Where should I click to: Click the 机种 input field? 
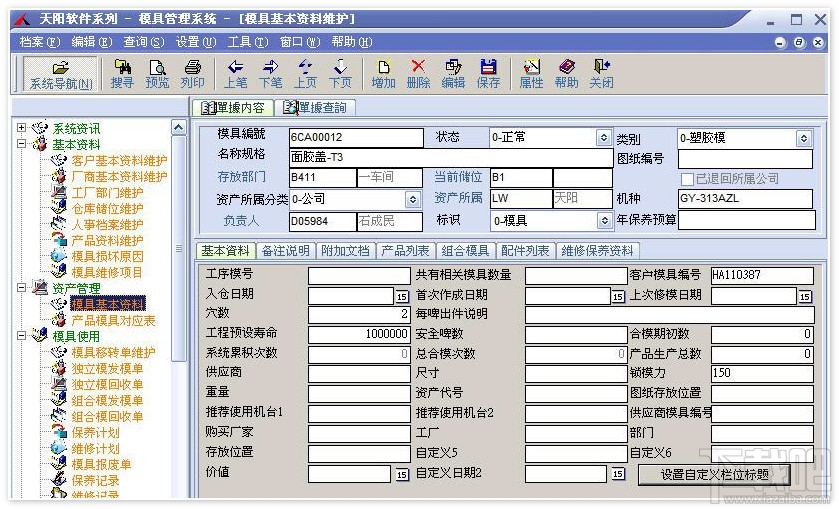click(745, 199)
